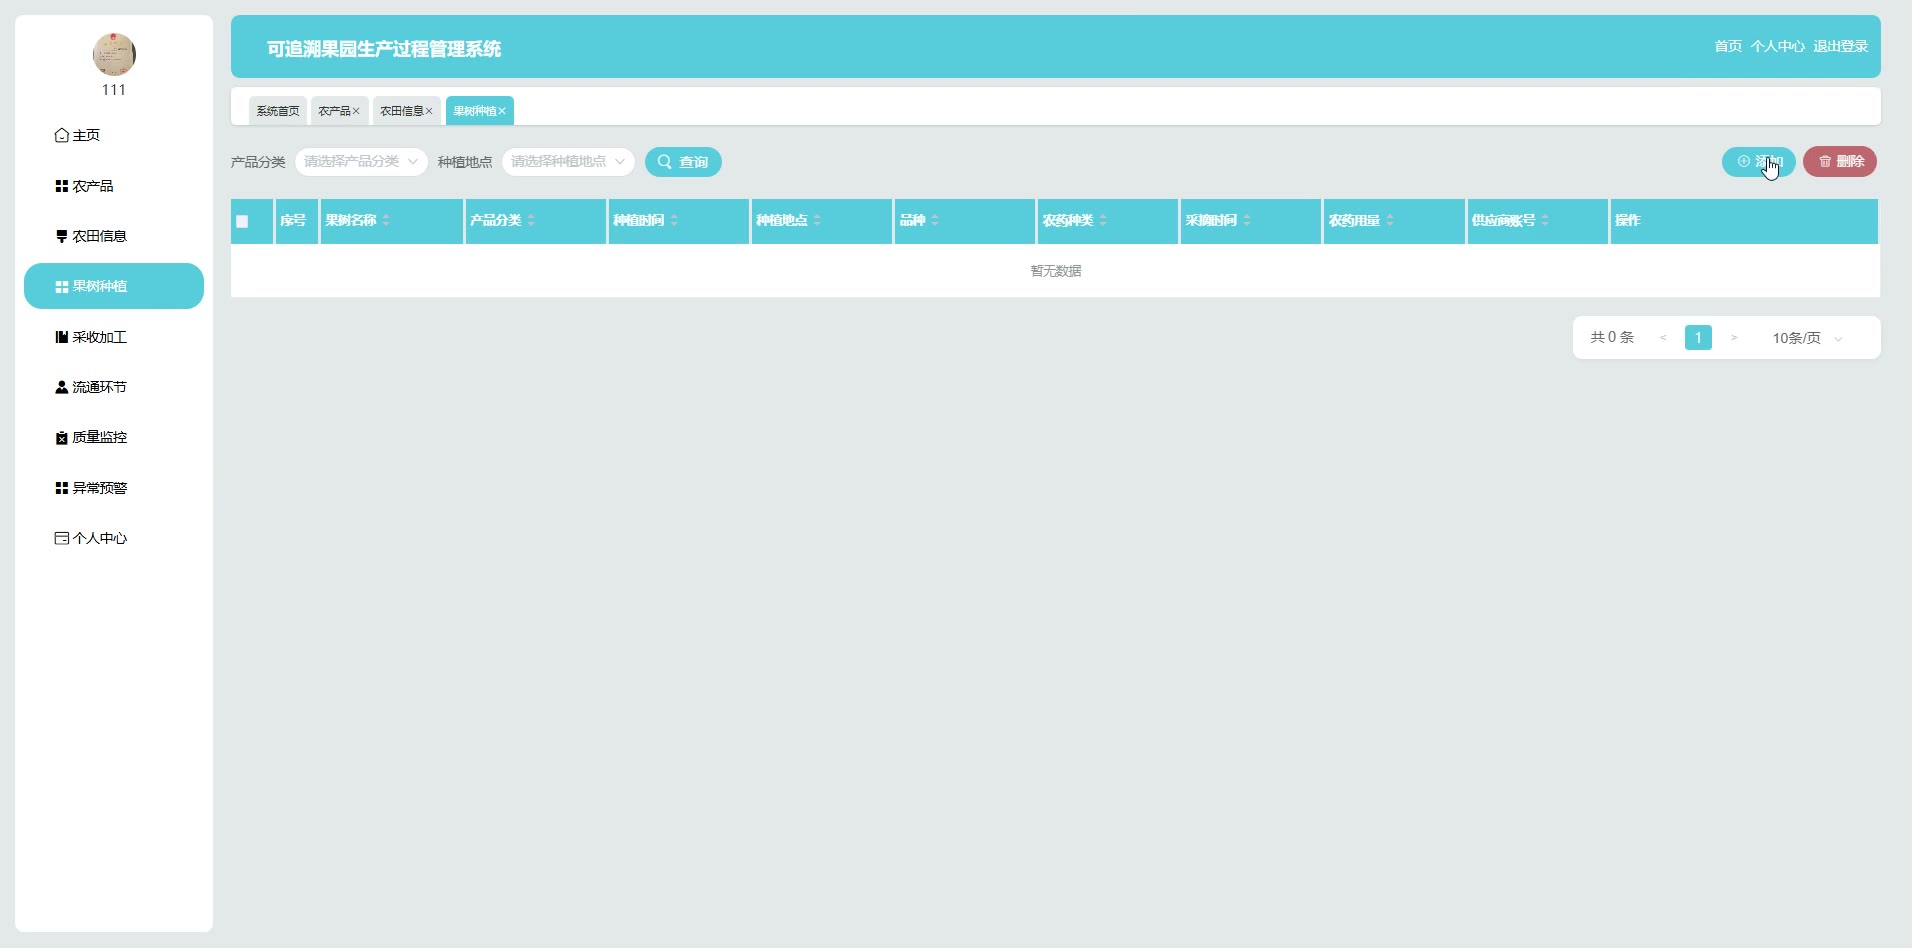Sort table by 种植时间 column
Screen dimensions: 1912x948
[674, 220]
